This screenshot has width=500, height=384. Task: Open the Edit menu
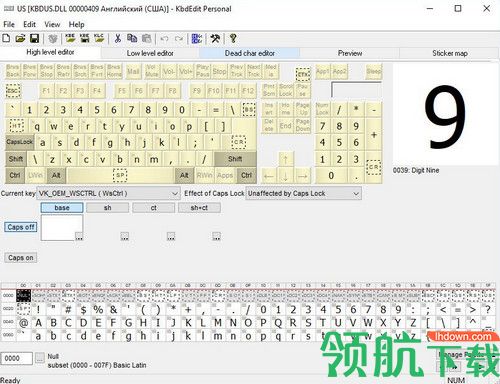(x=29, y=24)
